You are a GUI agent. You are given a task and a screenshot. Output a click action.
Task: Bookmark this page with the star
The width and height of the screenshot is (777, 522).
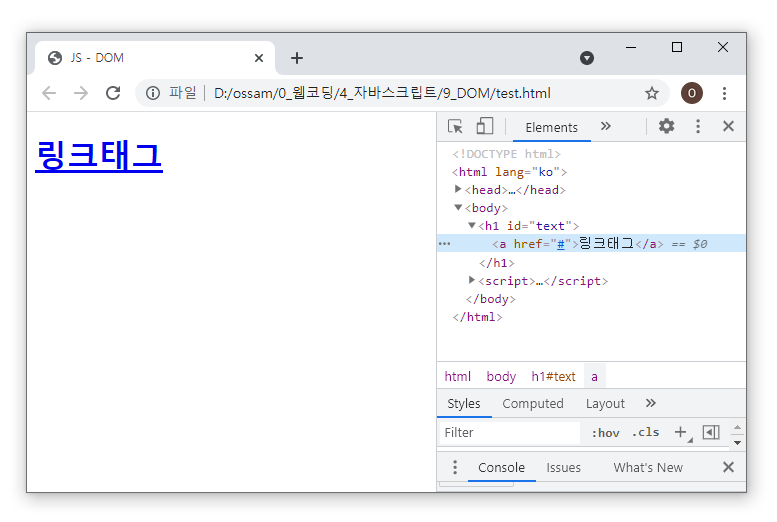(652, 93)
